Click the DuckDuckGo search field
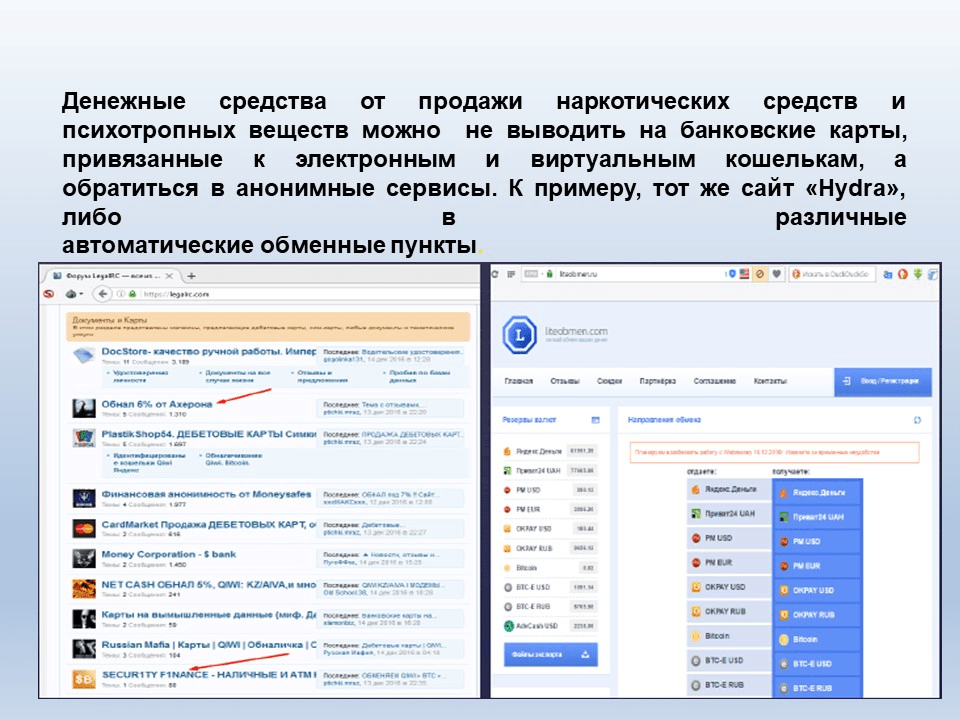960x720 pixels. coord(833,274)
